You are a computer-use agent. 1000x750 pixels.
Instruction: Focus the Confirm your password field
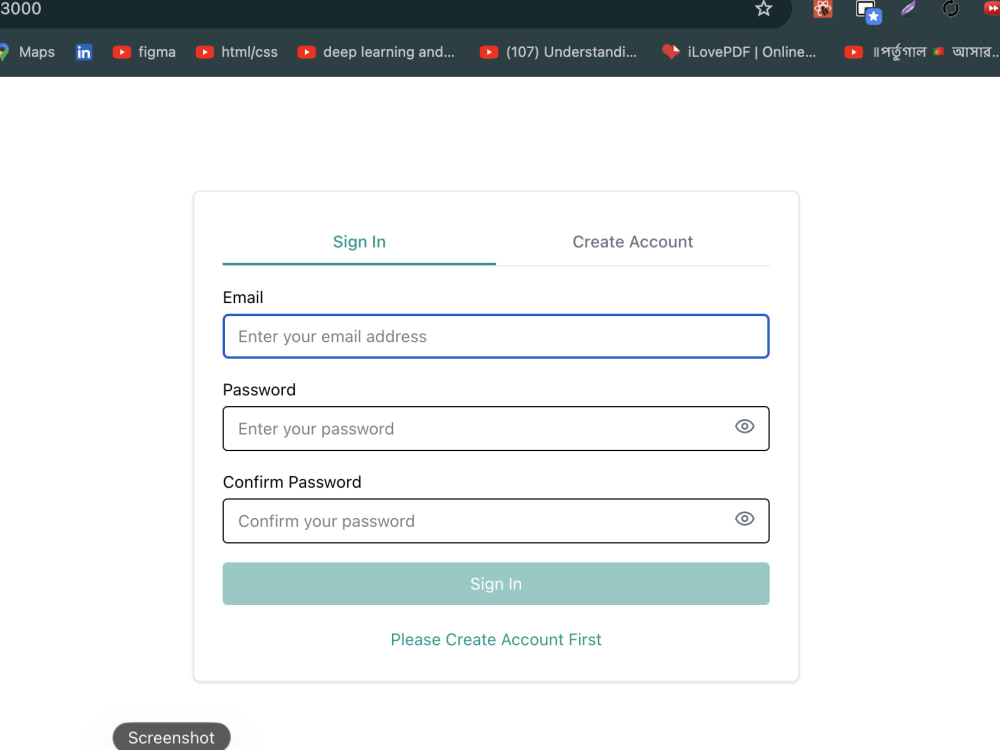[x=496, y=521]
